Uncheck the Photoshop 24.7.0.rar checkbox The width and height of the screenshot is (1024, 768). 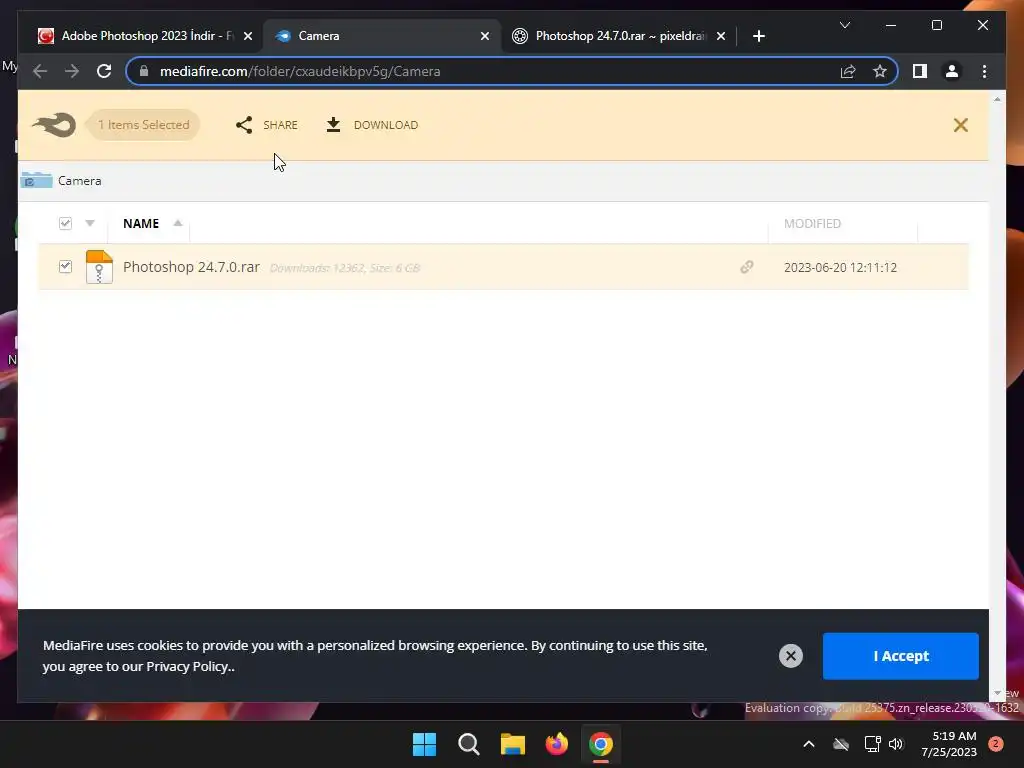pos(65,266)
